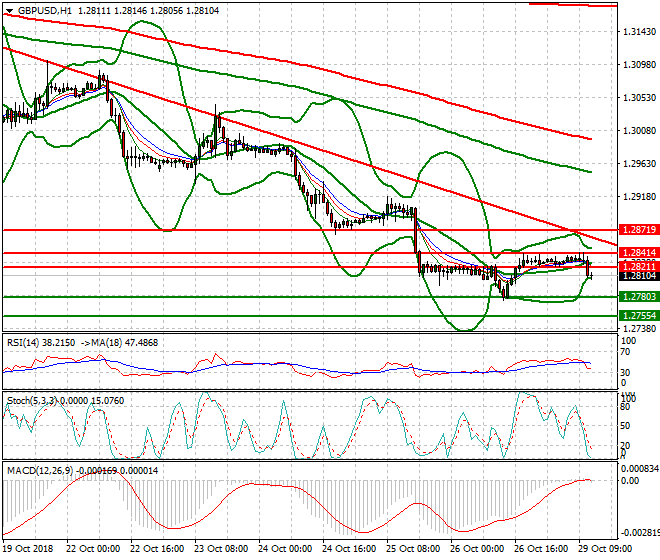Click the 1.28414 red level price label
This screenshot has height=560, width=660.
(x=639, y=253)
